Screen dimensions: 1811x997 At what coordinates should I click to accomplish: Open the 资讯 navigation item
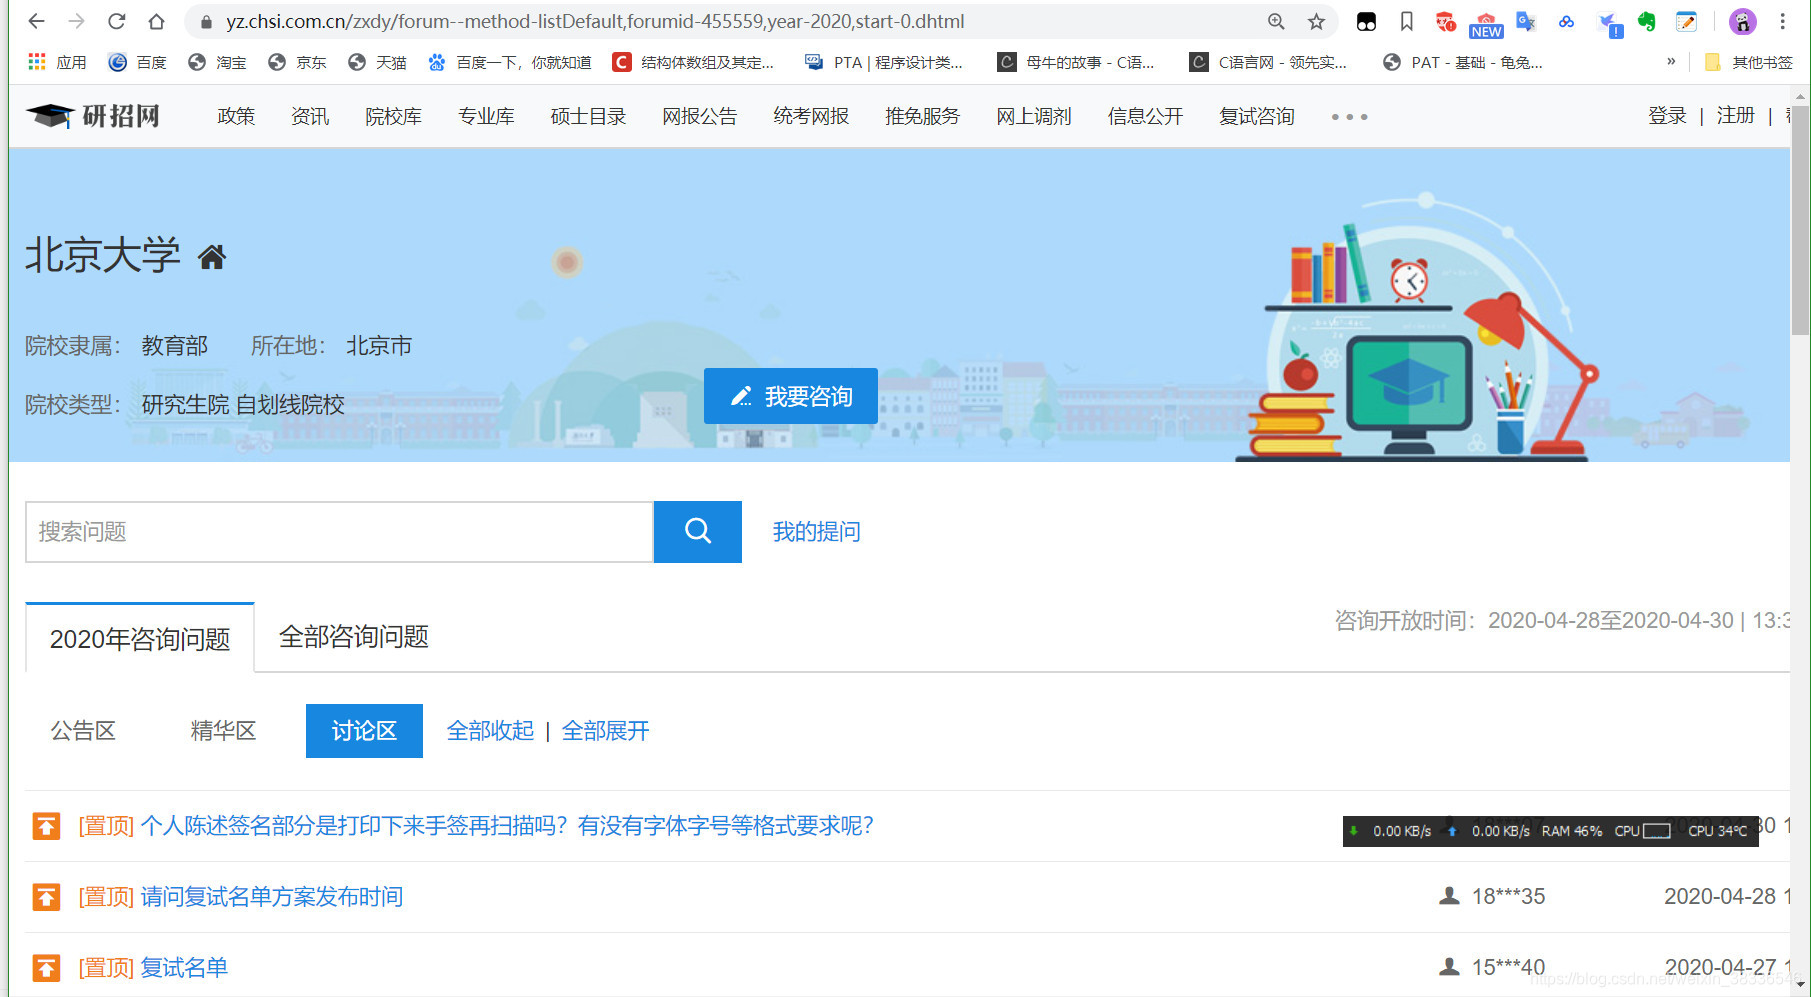310,116
